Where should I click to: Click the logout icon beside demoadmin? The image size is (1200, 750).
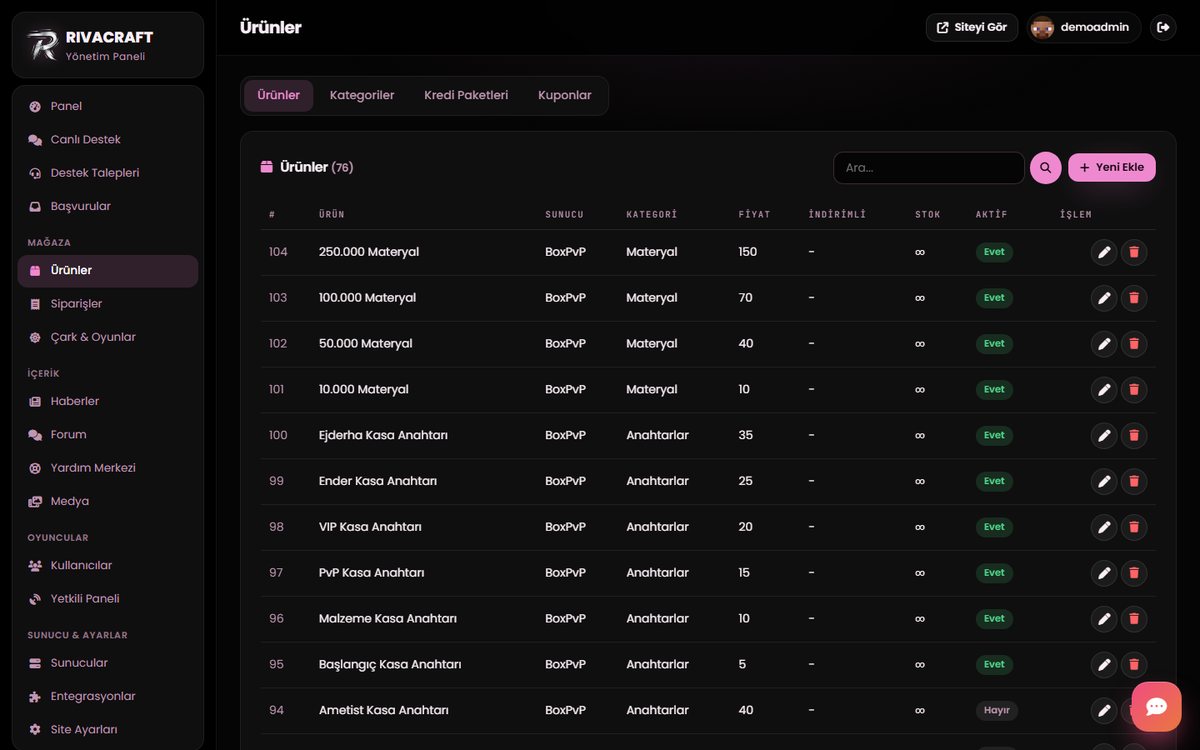click(x=1163, y=27)
